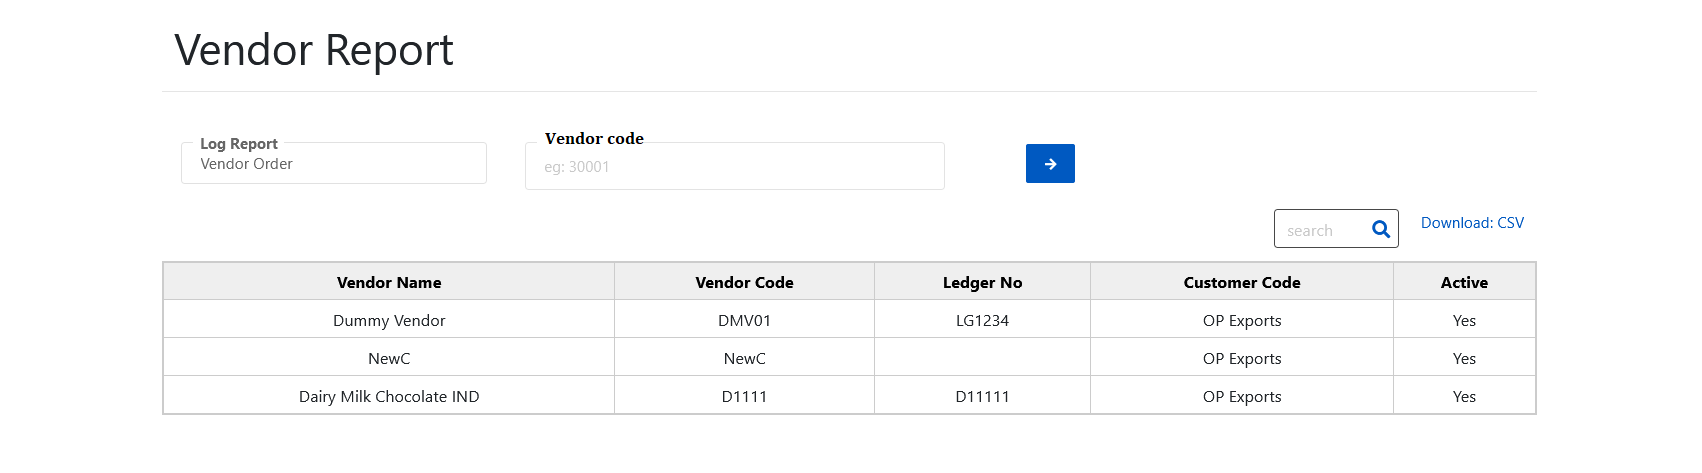This screenshot has height=473, width=1702.
Task: Select the NewC vendor name cell
Action: 389,359
